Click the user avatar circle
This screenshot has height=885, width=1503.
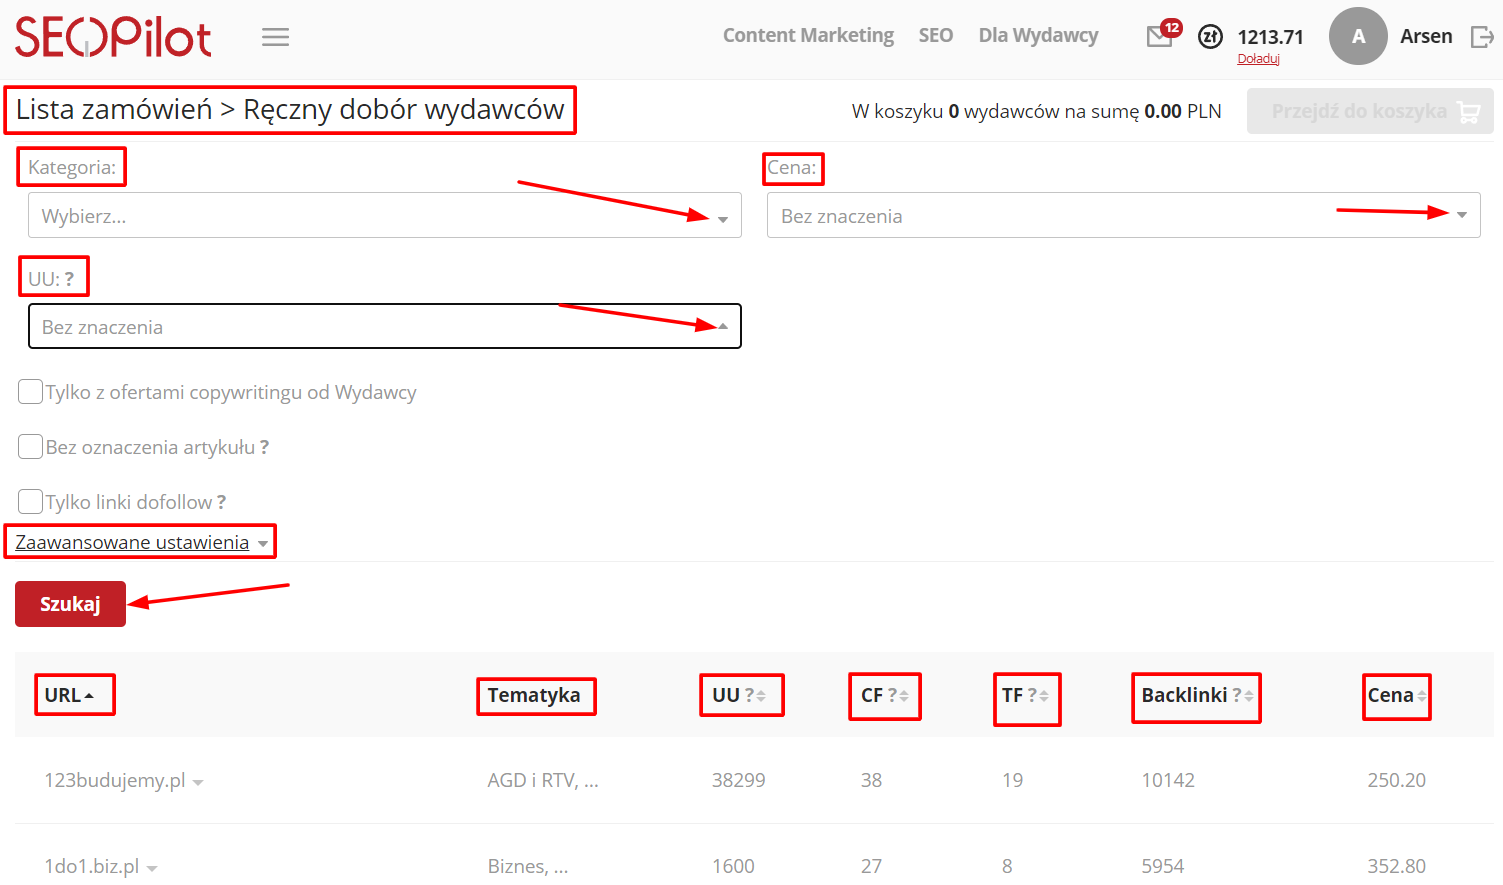pyautogui.click(x=1357, y=36)
